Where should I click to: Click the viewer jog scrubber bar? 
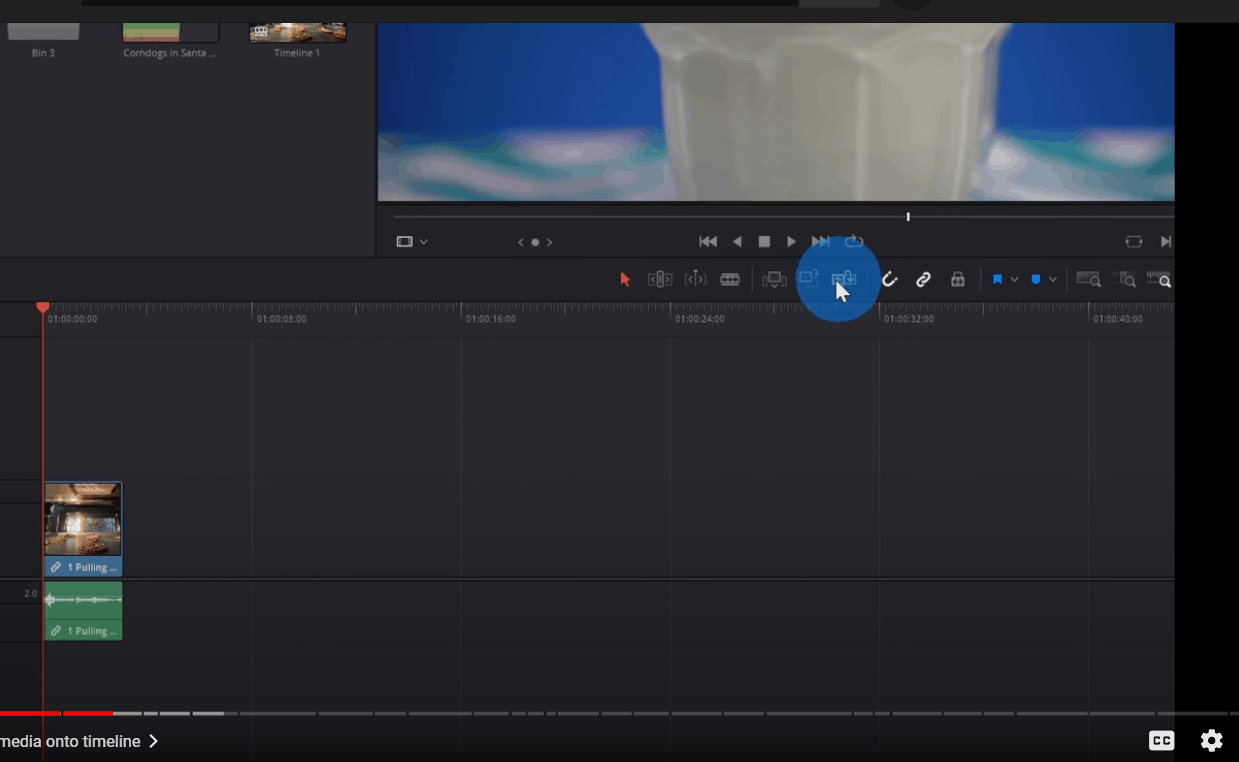pyautogui.click(x=784, y=217)
